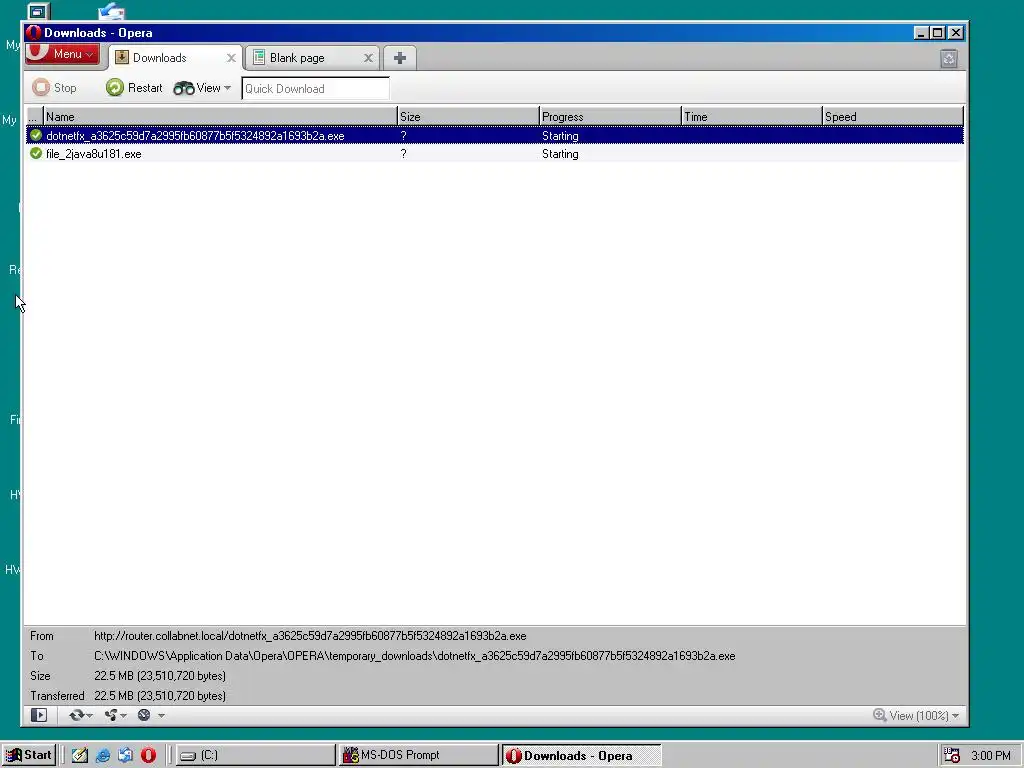This screenshot has width=1024, height=768.
Task: Sort downloads by Progress column header
Action: [x=610, y=116]
